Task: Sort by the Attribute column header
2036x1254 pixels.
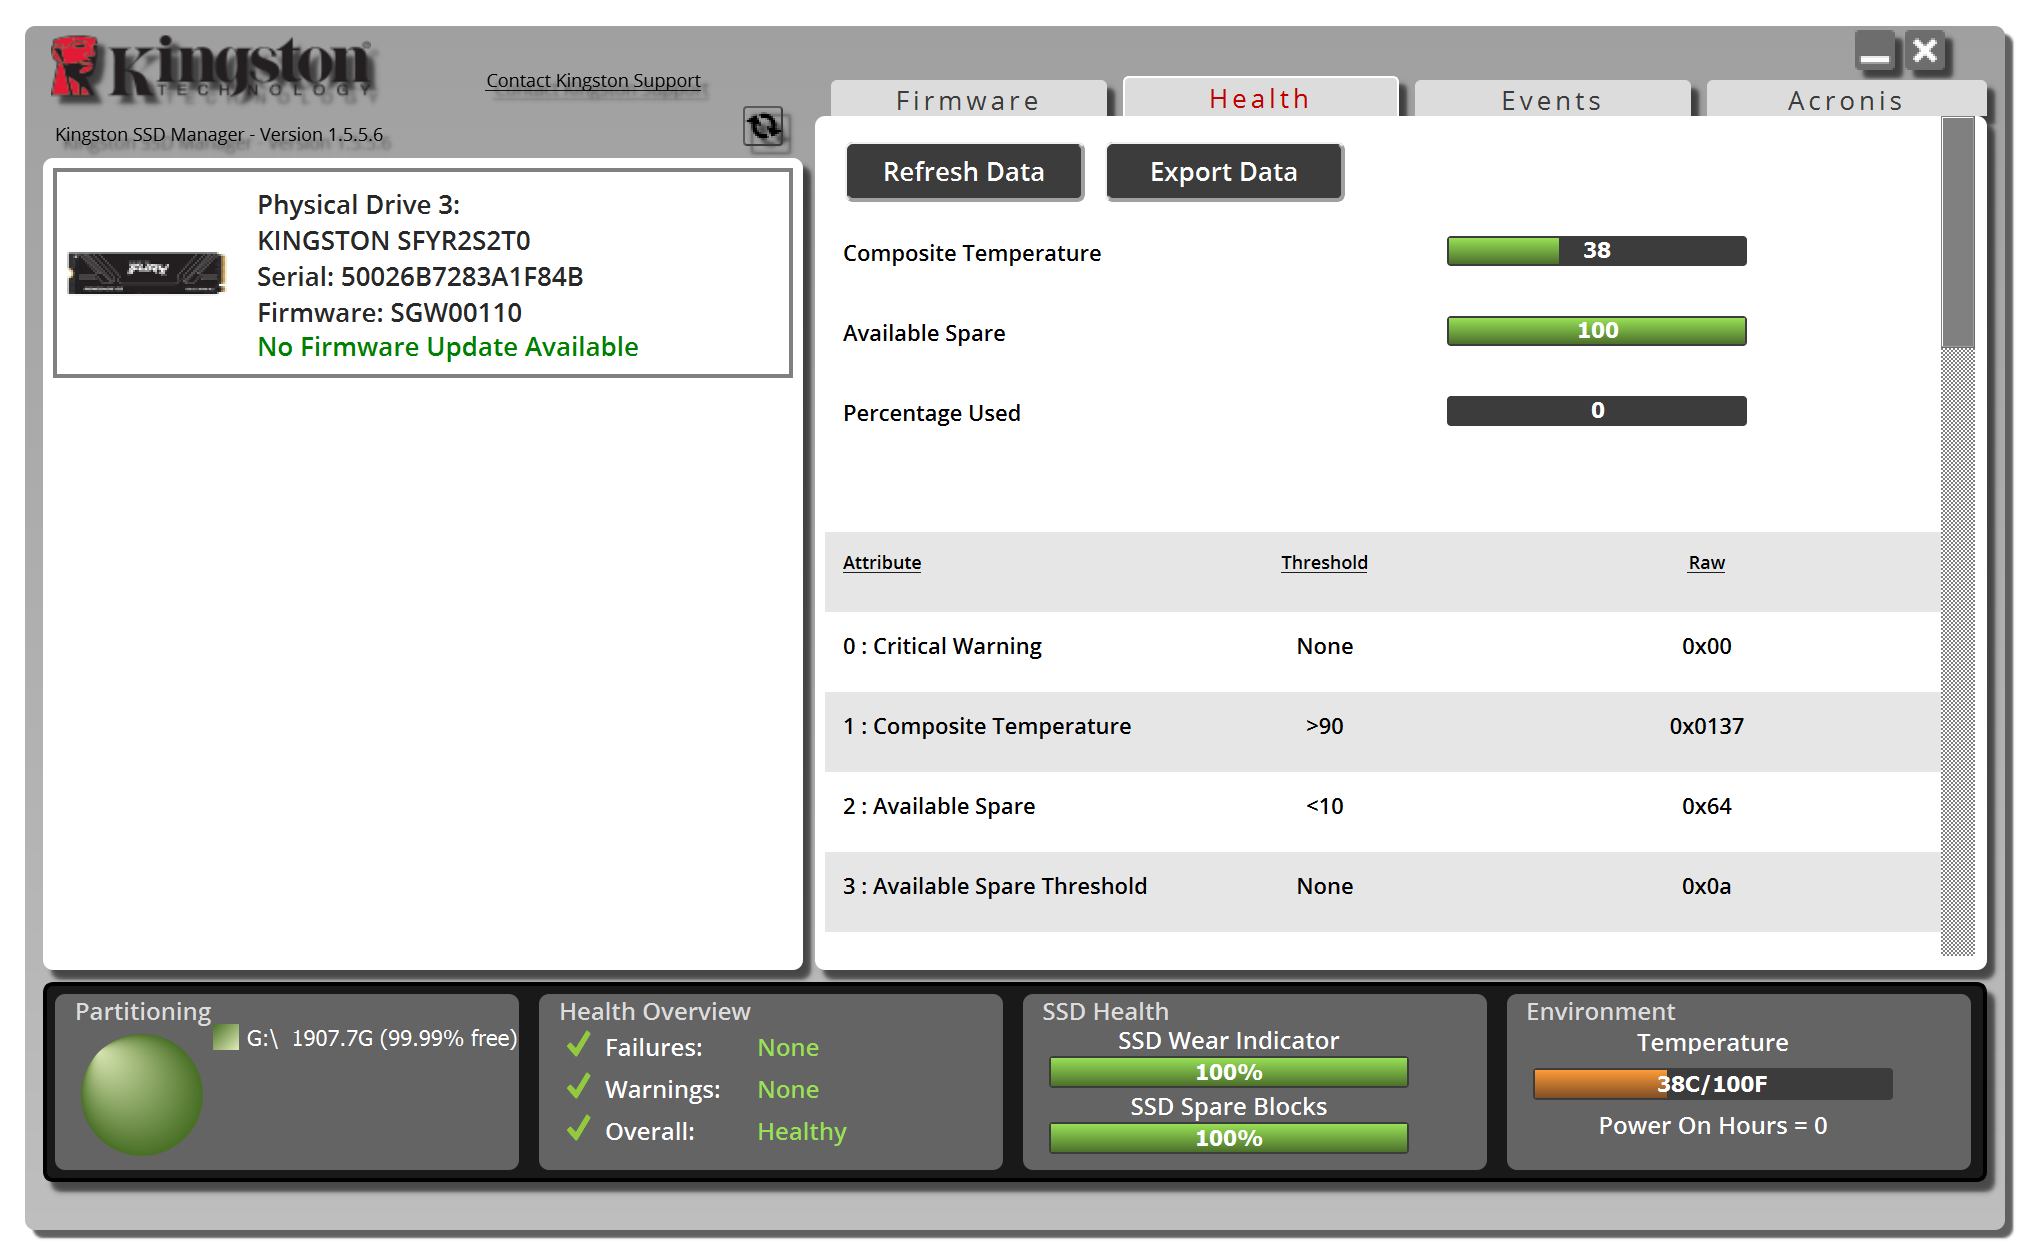Action: [881, 562]
